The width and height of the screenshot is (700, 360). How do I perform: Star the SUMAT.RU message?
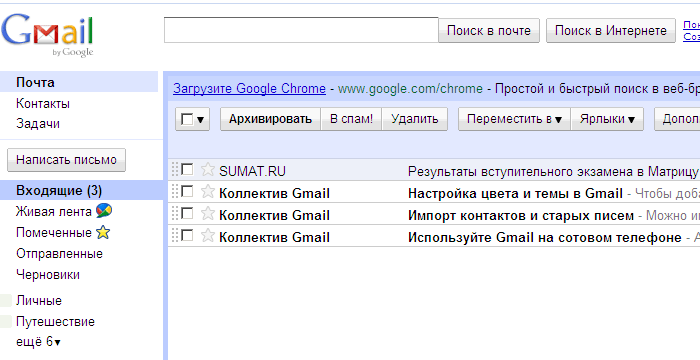pyautogui.click(x=208, y=170)
